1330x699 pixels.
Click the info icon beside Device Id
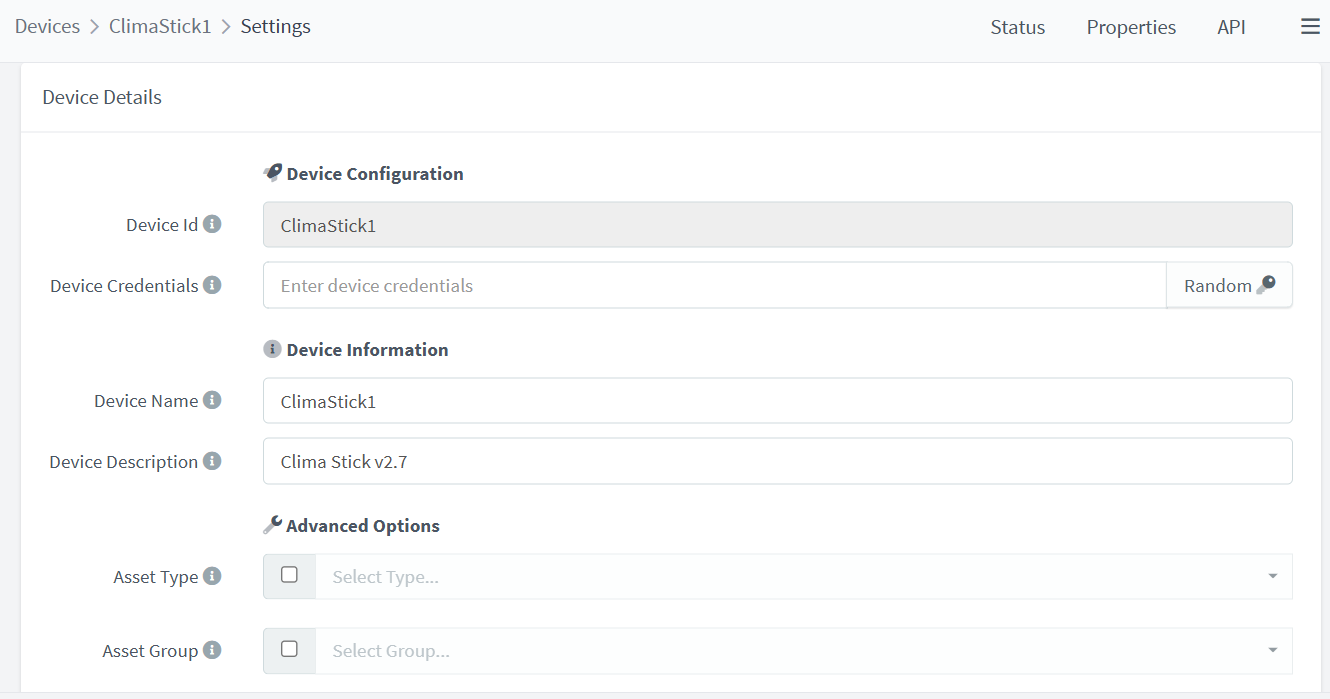212,224
